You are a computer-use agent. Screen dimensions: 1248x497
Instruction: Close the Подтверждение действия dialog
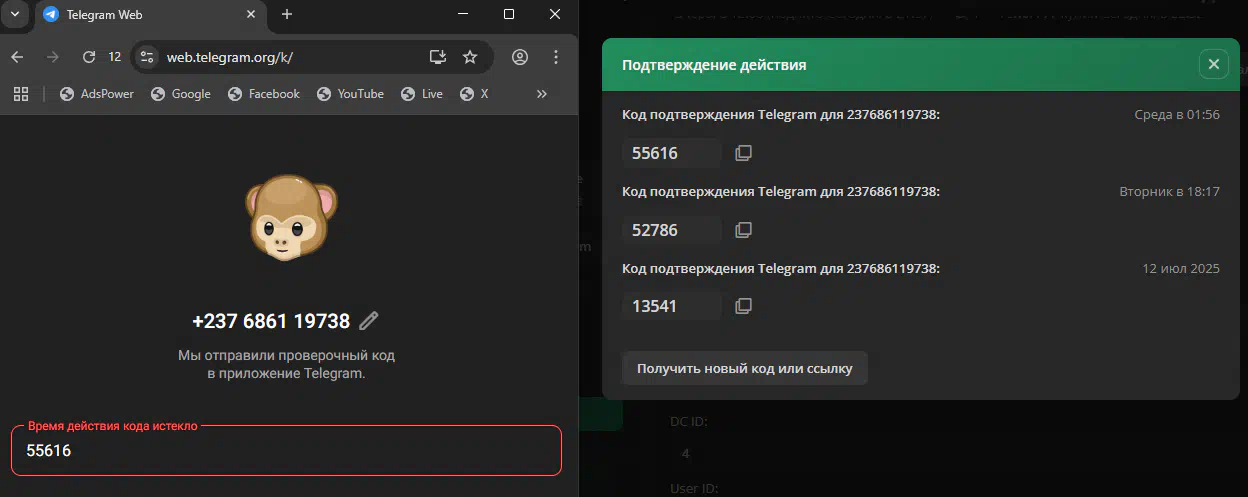(x=1213, y=64)
